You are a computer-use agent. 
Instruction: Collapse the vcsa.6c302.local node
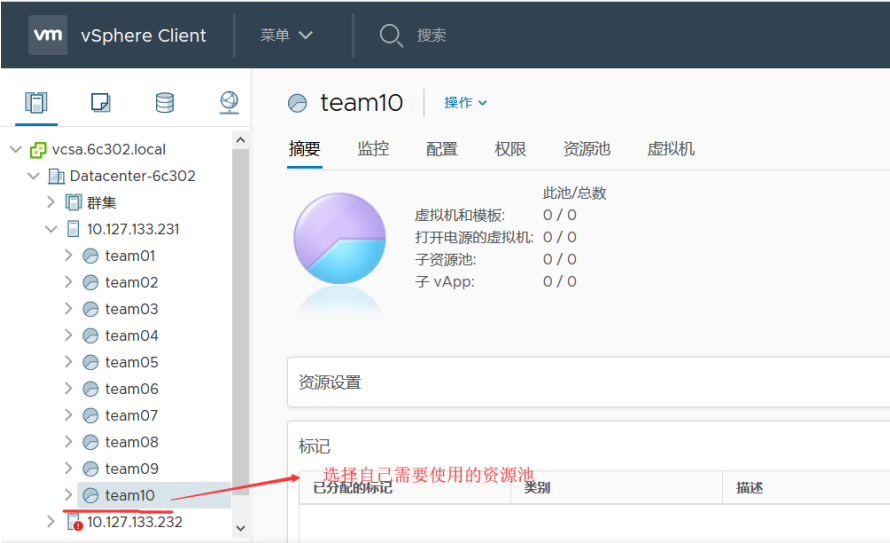point(16,150)
